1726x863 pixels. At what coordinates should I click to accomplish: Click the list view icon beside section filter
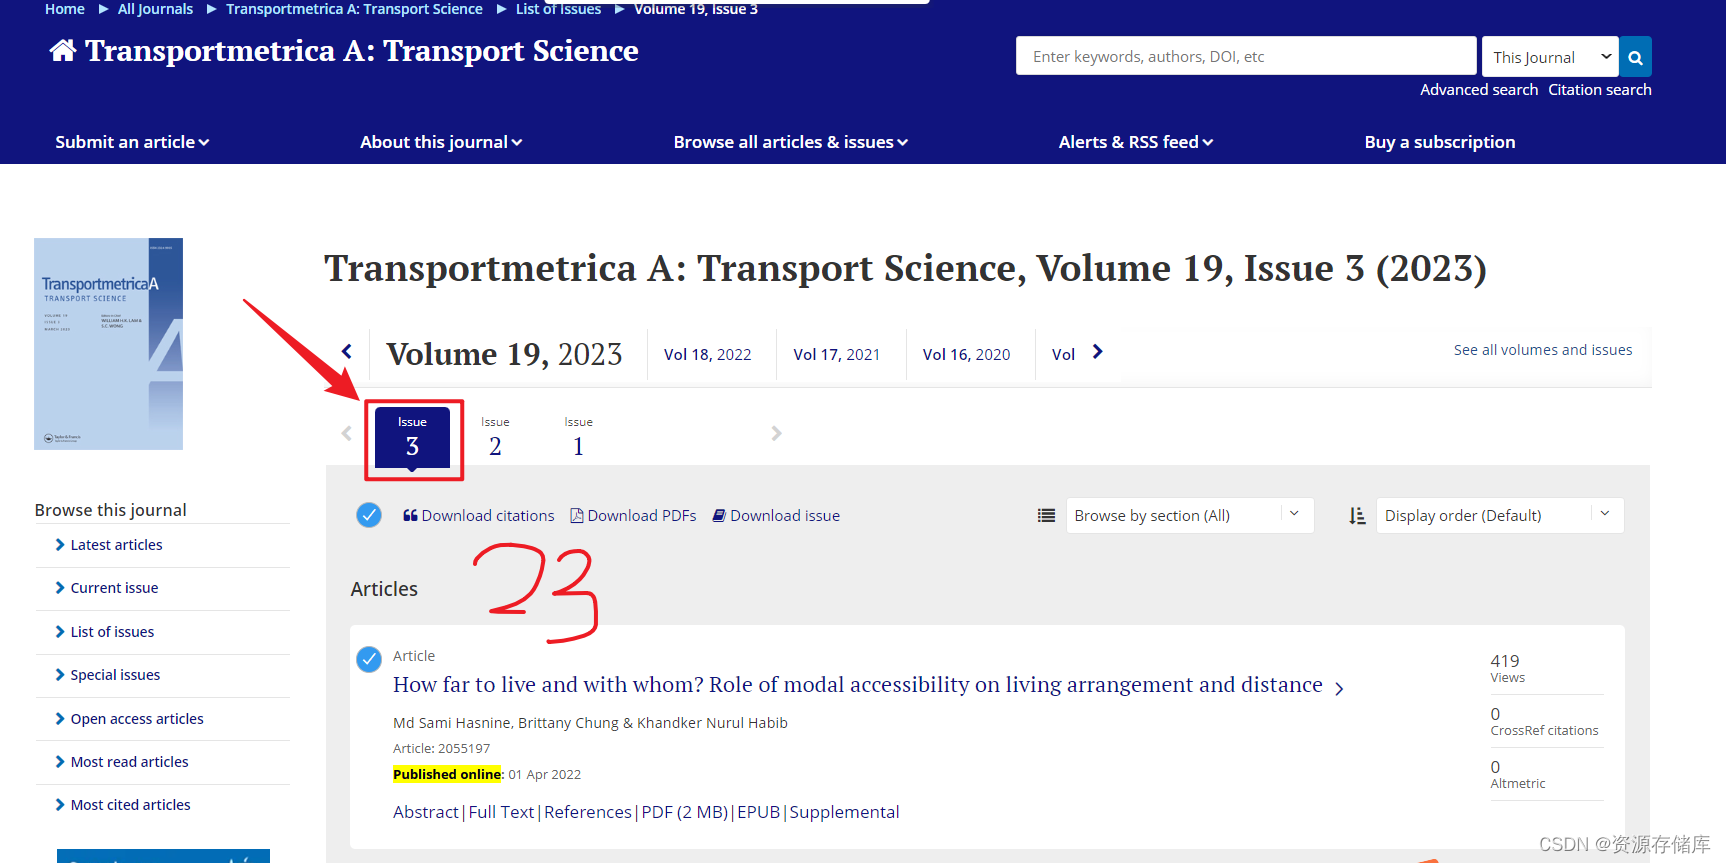pos(1046,515)
